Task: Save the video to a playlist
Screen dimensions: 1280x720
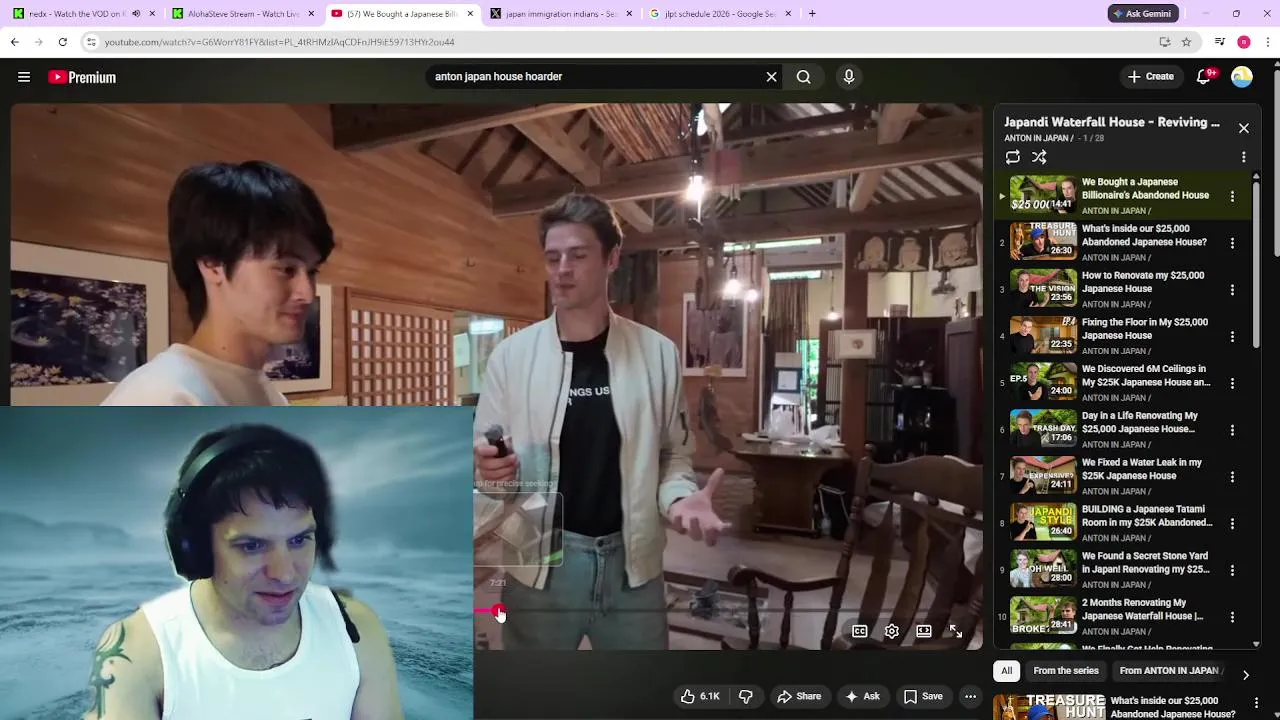Action: tap(923, 696)
